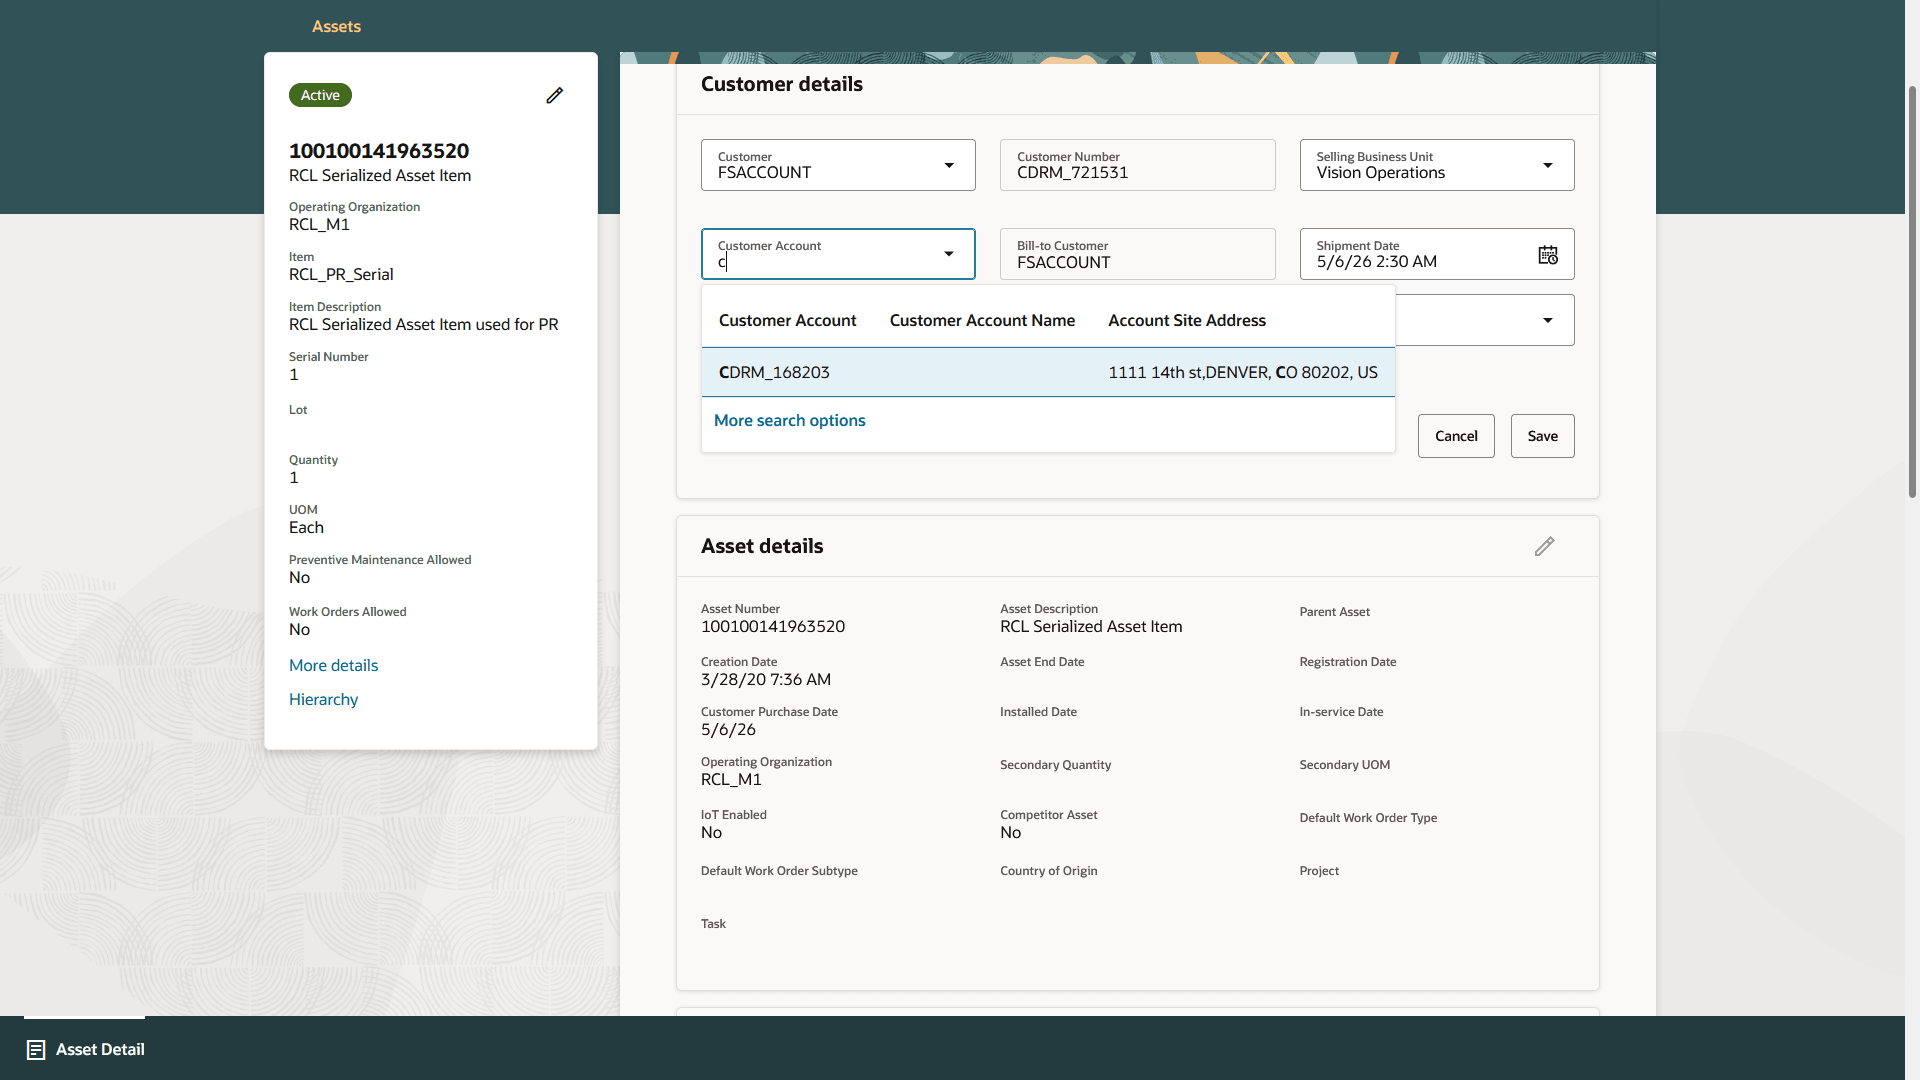1920x1080 pixels.
Task: Click the Customer Account Name column header
Action: [982, 320]
